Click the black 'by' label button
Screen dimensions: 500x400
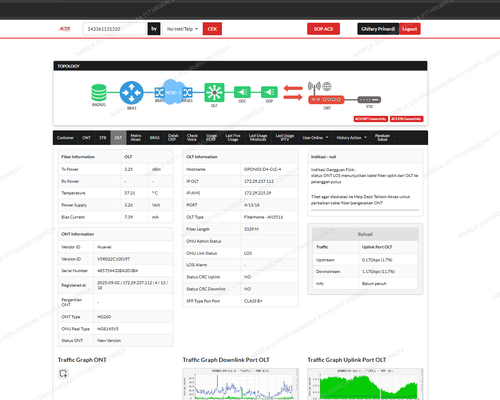(x=154, y=29)
